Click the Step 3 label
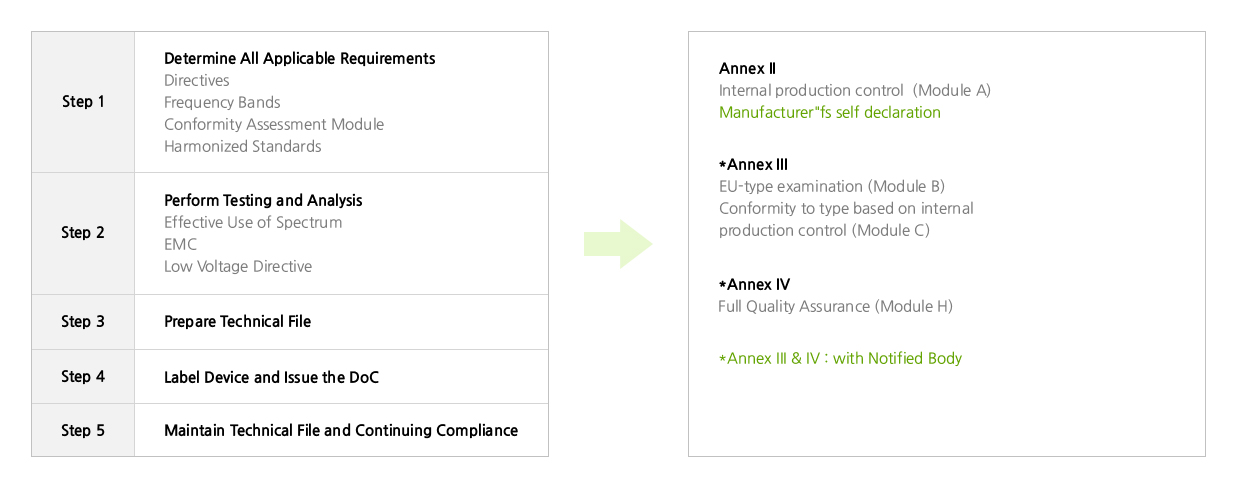The image size is (1237, 488). [x=83, y=322]
